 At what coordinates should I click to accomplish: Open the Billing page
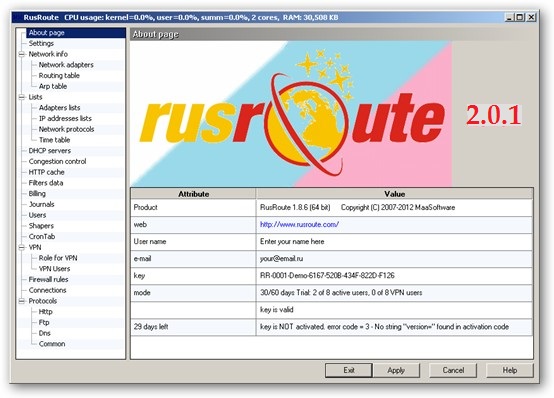(37, 194)
